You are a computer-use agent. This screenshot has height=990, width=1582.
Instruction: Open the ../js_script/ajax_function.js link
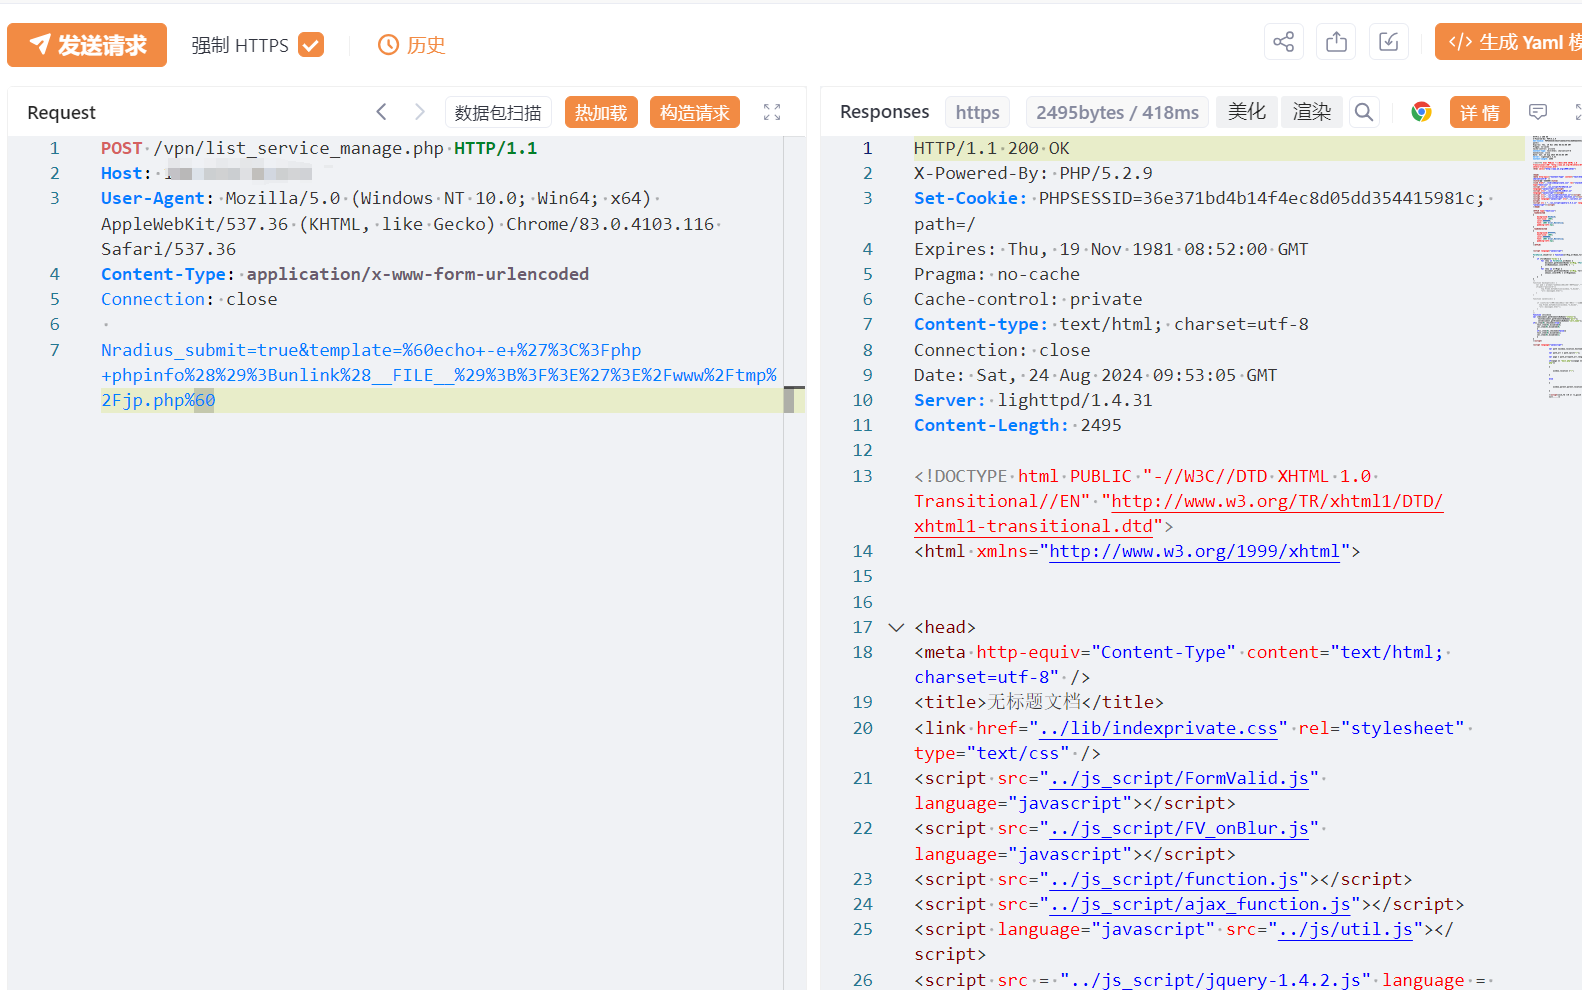1200,904
